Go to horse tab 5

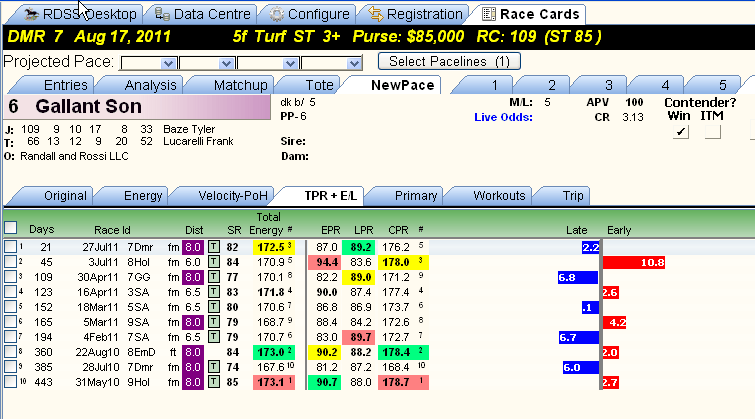pos(715,85)
